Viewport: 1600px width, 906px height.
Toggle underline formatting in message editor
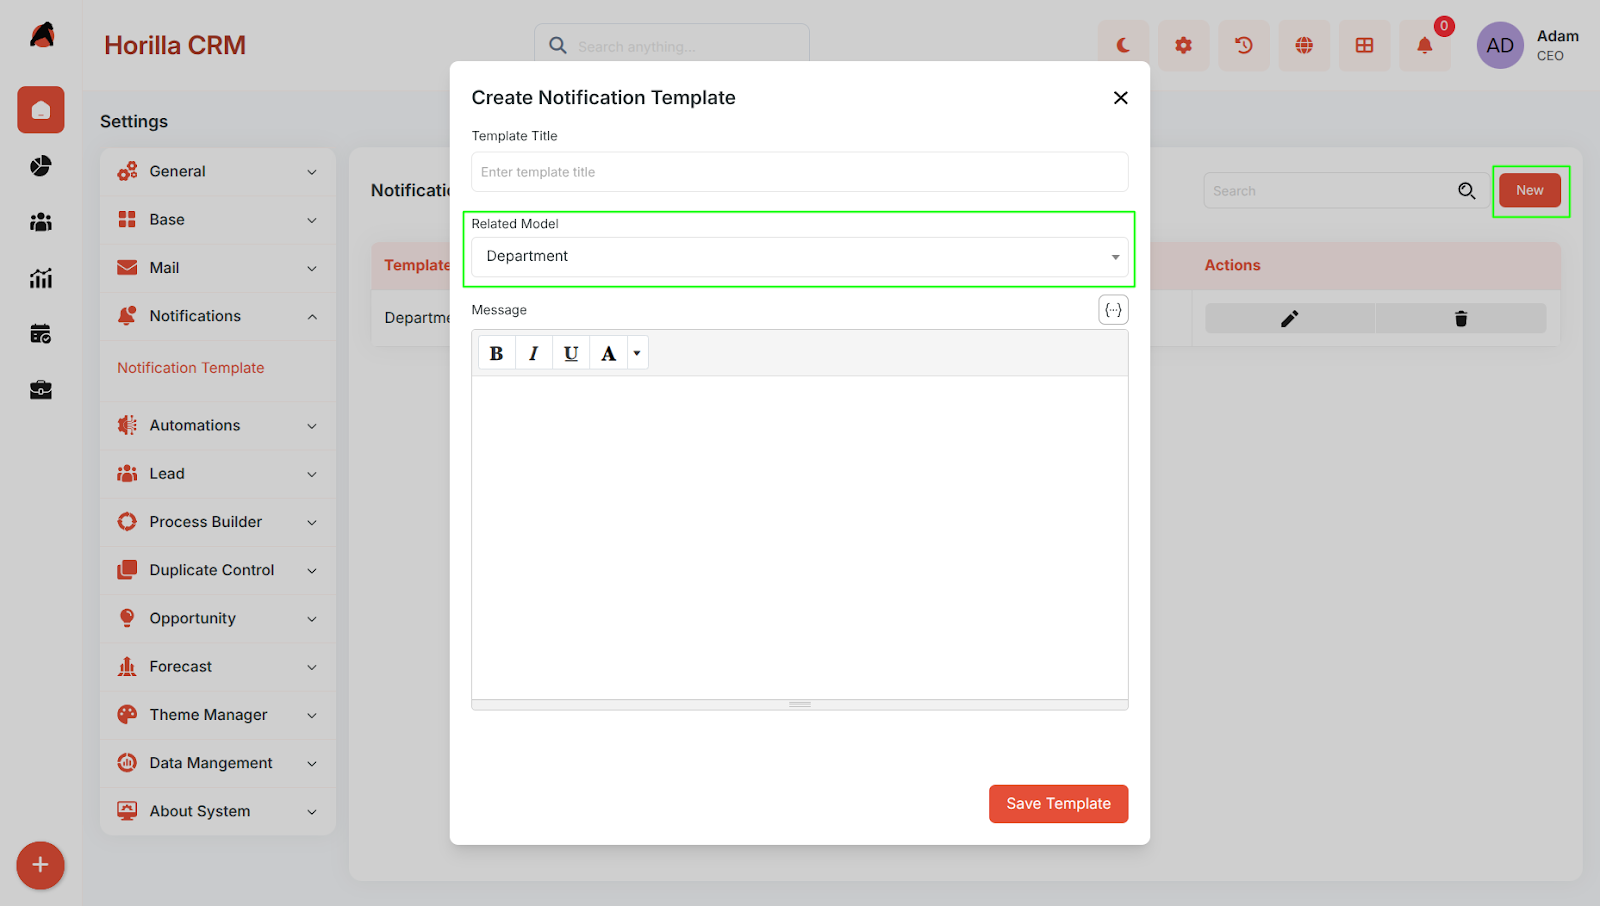click(571, 353)
